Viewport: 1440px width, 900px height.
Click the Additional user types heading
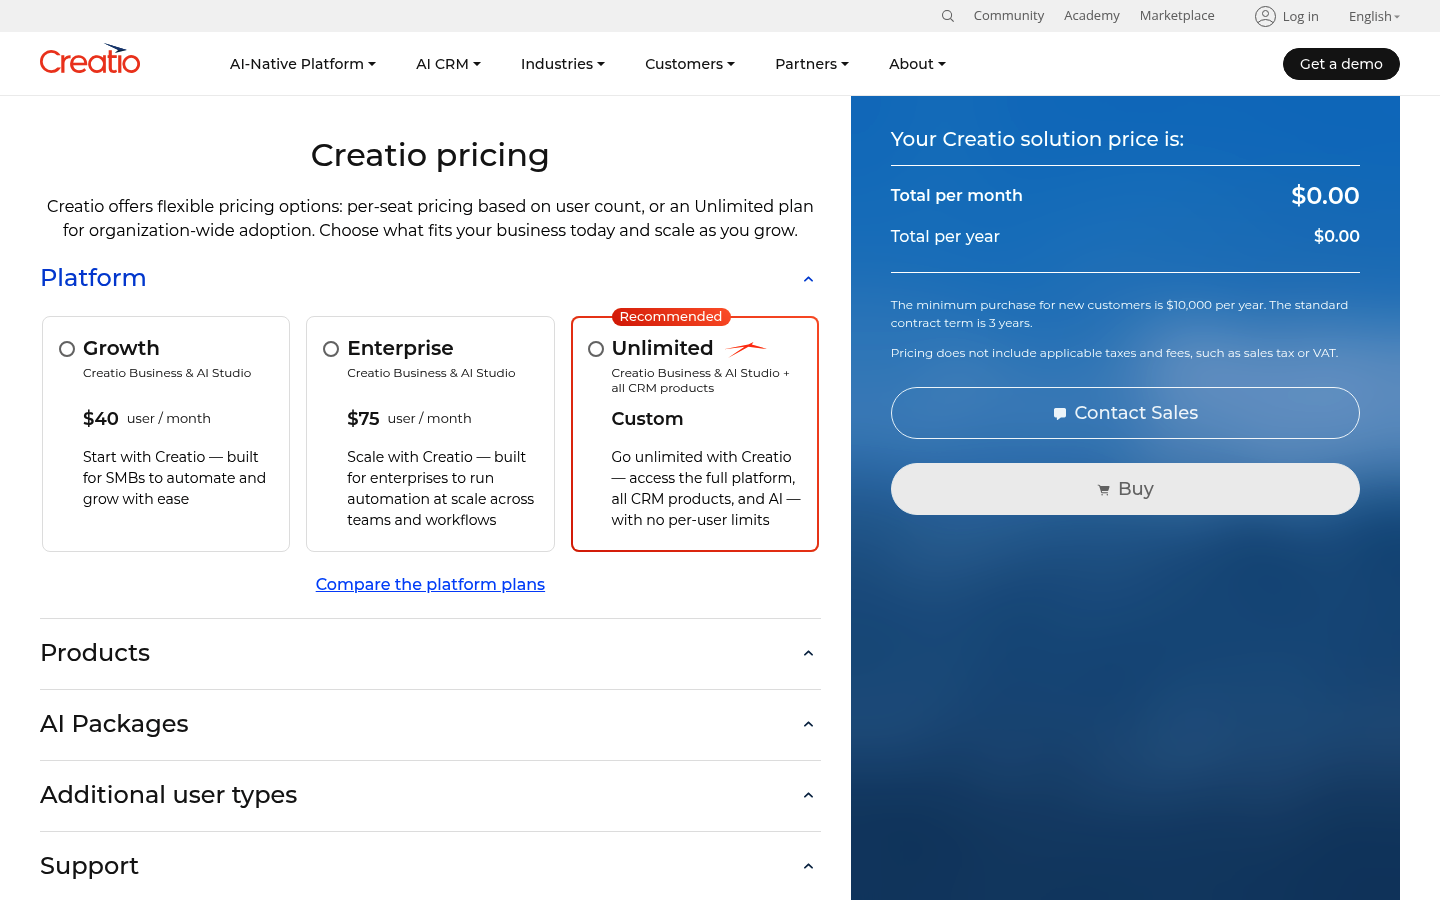click(x=169, y=795)
